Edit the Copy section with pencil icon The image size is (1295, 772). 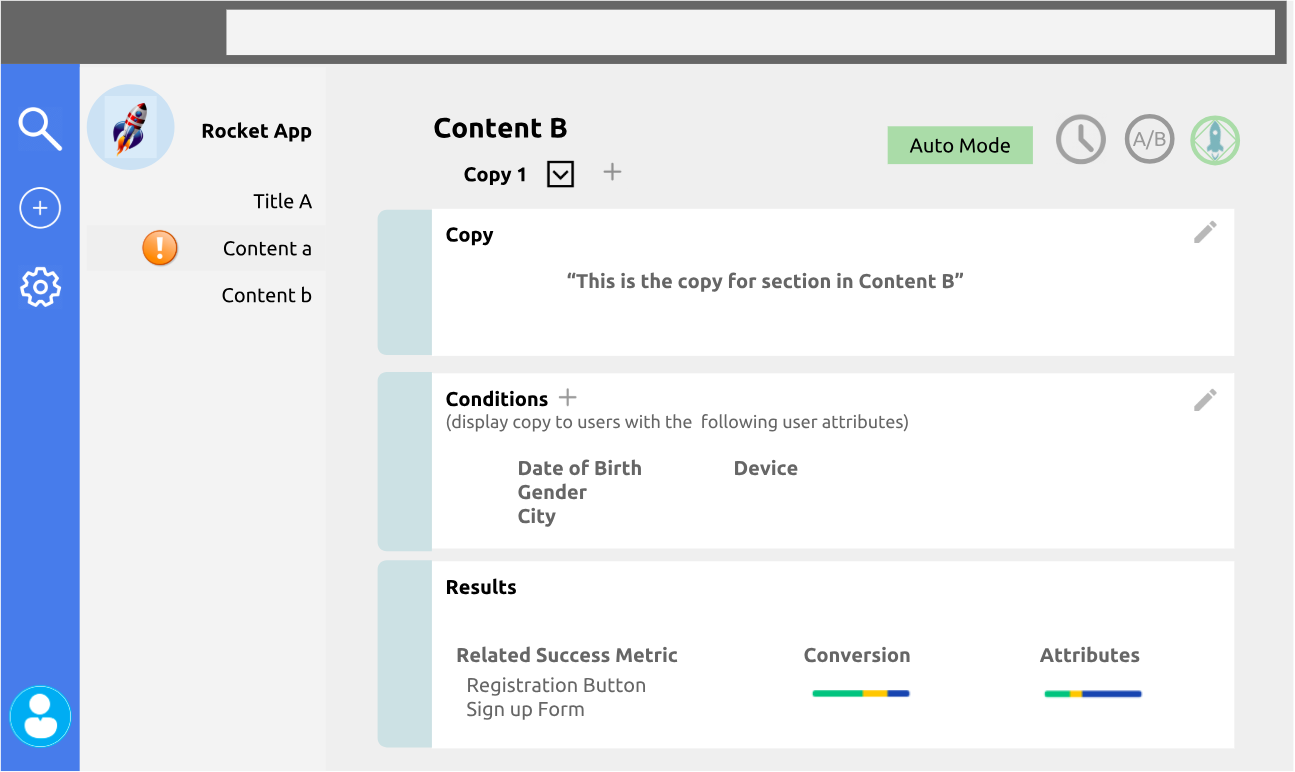[1205, 232]
